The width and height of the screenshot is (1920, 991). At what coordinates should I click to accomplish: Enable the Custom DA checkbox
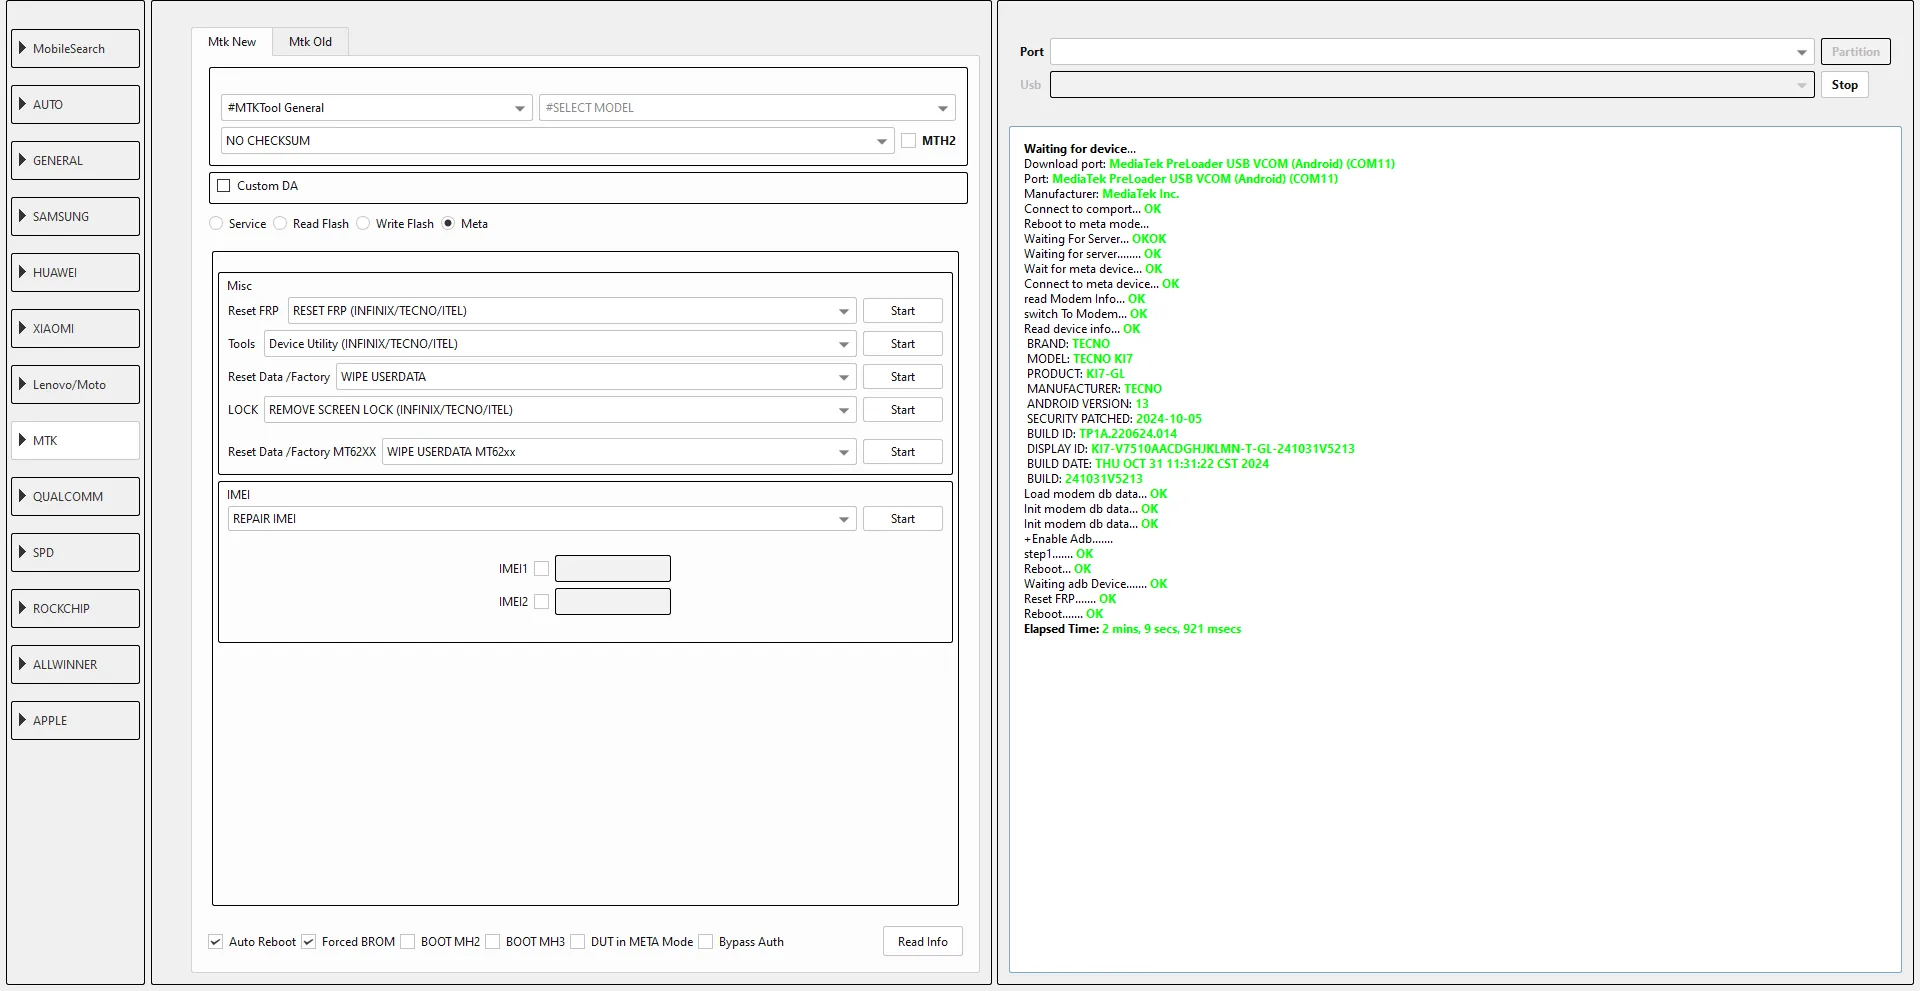[x=224, y=186]
